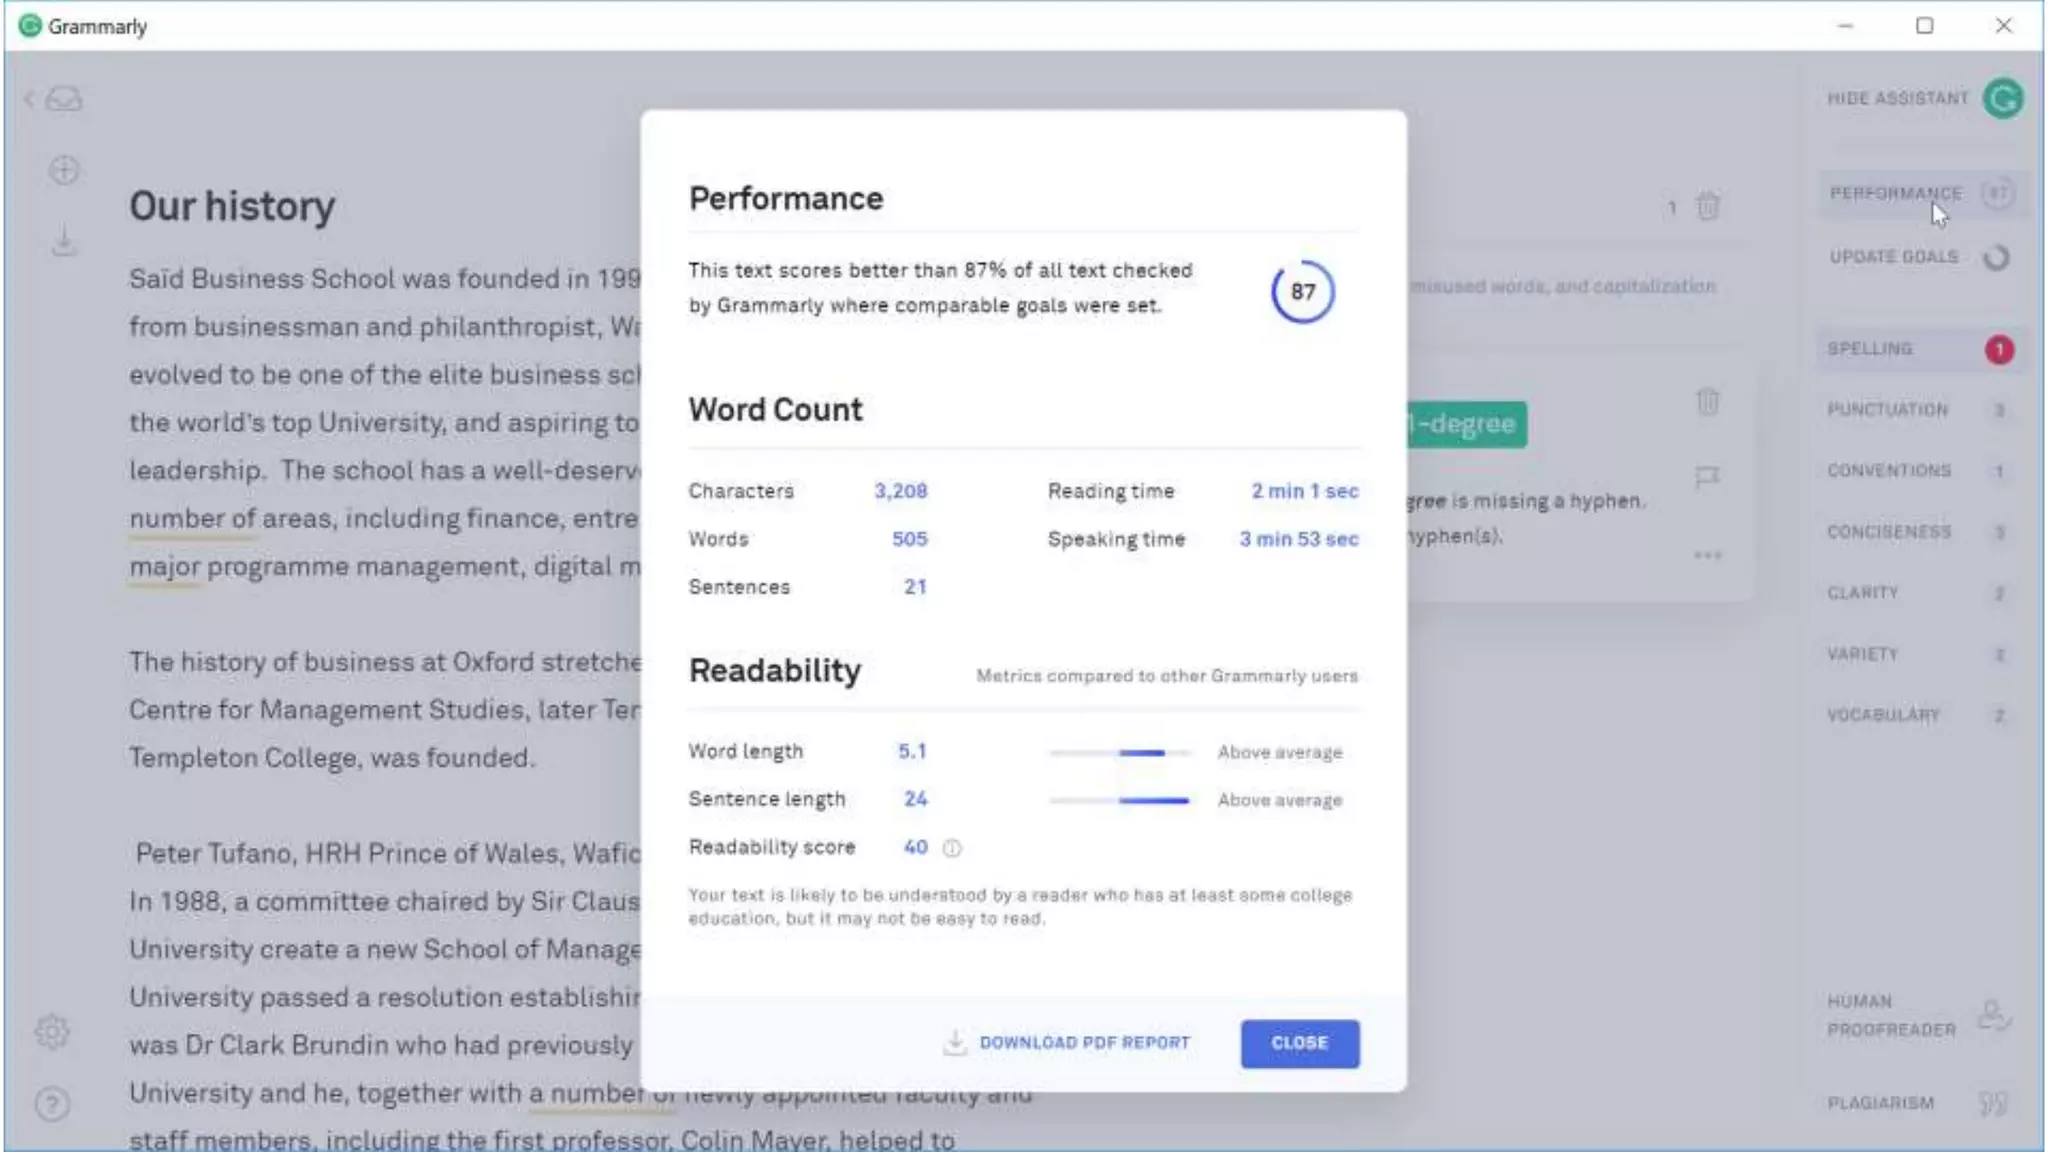Viewport: 2048px width, 1152px height.
Task: Click the plagiarism quotation marks icon
Action: tap(1993, 1103)
